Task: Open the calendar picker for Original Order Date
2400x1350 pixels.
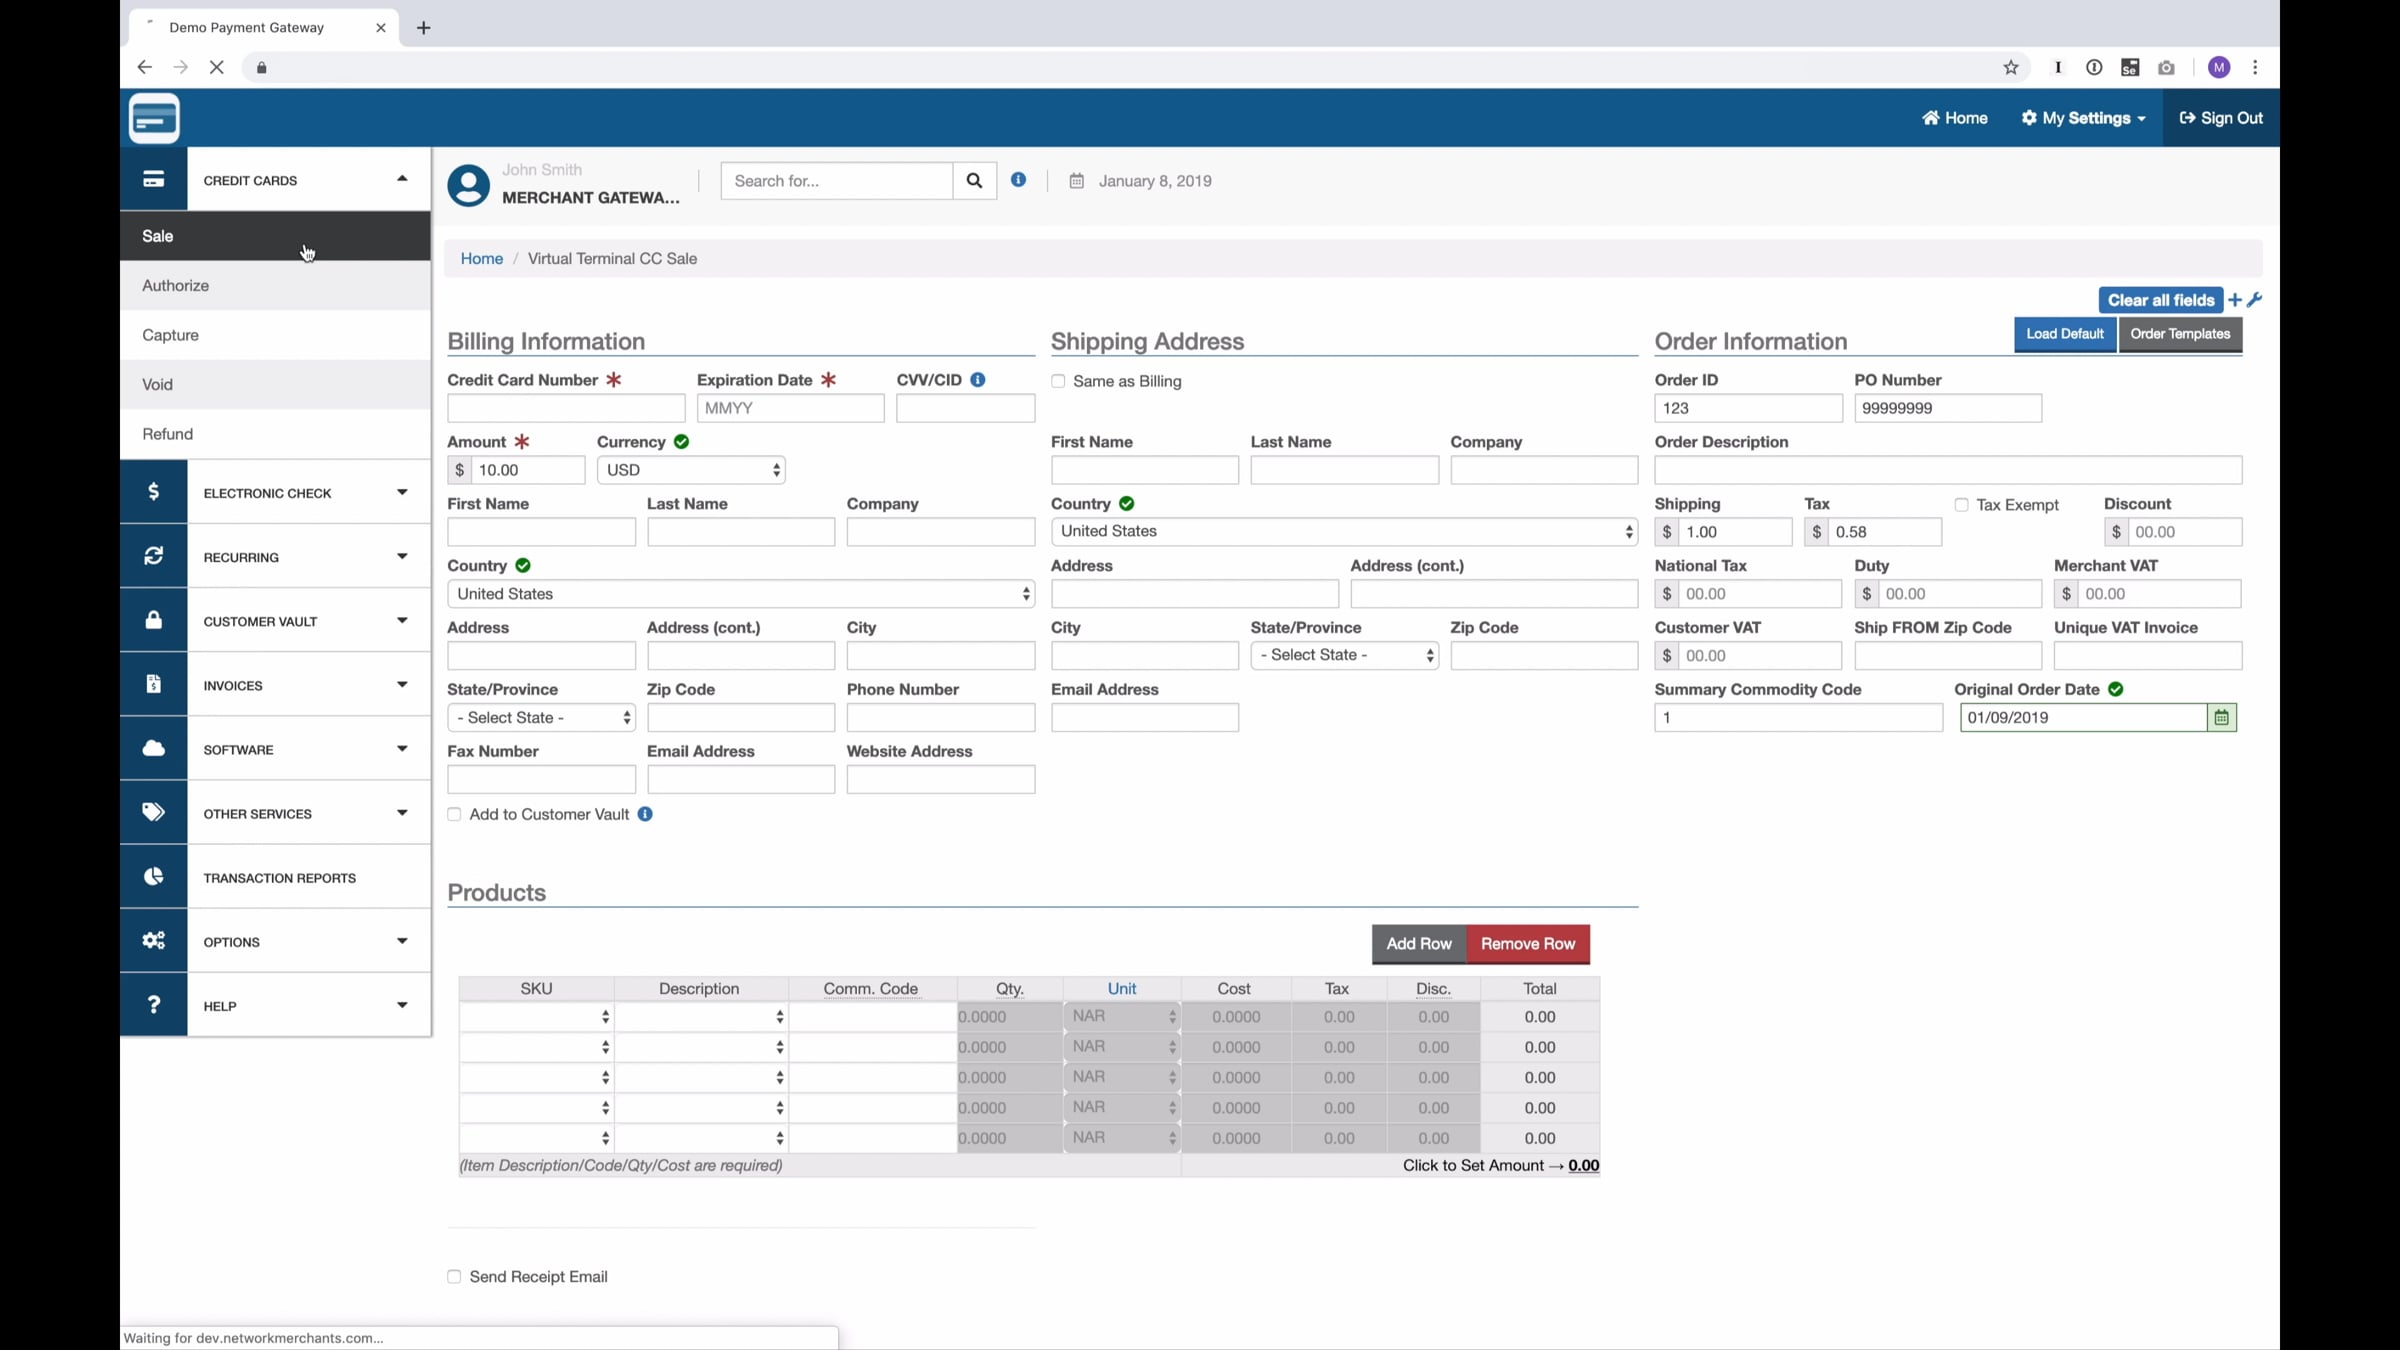Action: (x=2221, y=718)
